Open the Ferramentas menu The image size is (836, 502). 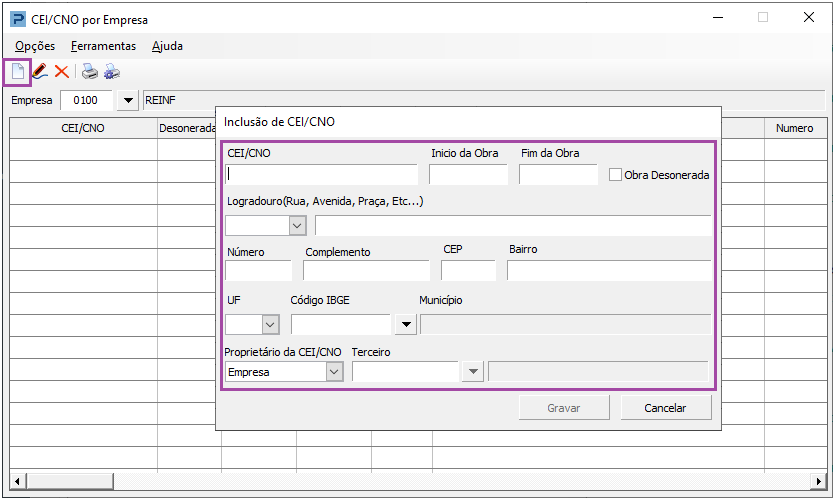coord(103,46)
